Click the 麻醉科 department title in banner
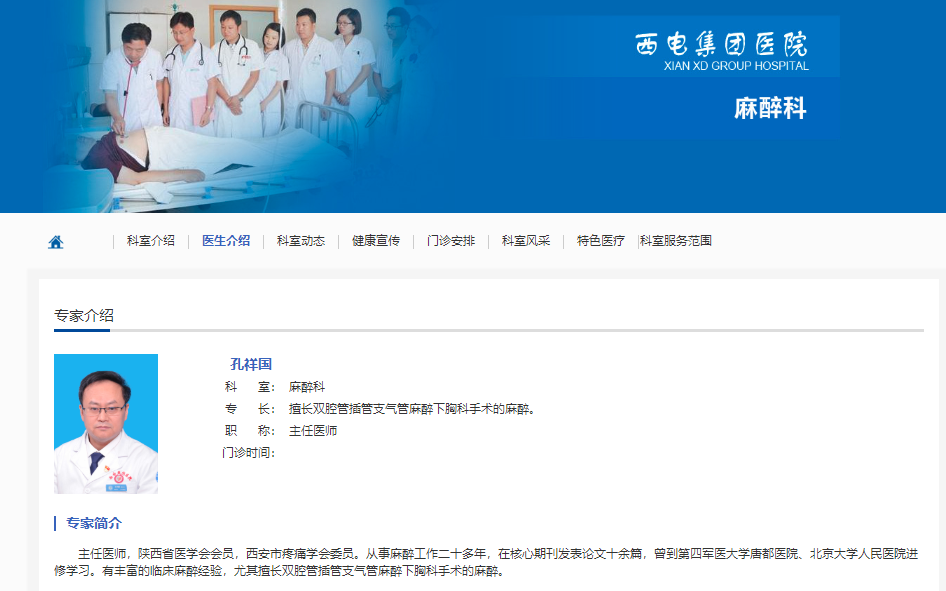The height and width of the screenshot is (591, 946). [770, 109]
